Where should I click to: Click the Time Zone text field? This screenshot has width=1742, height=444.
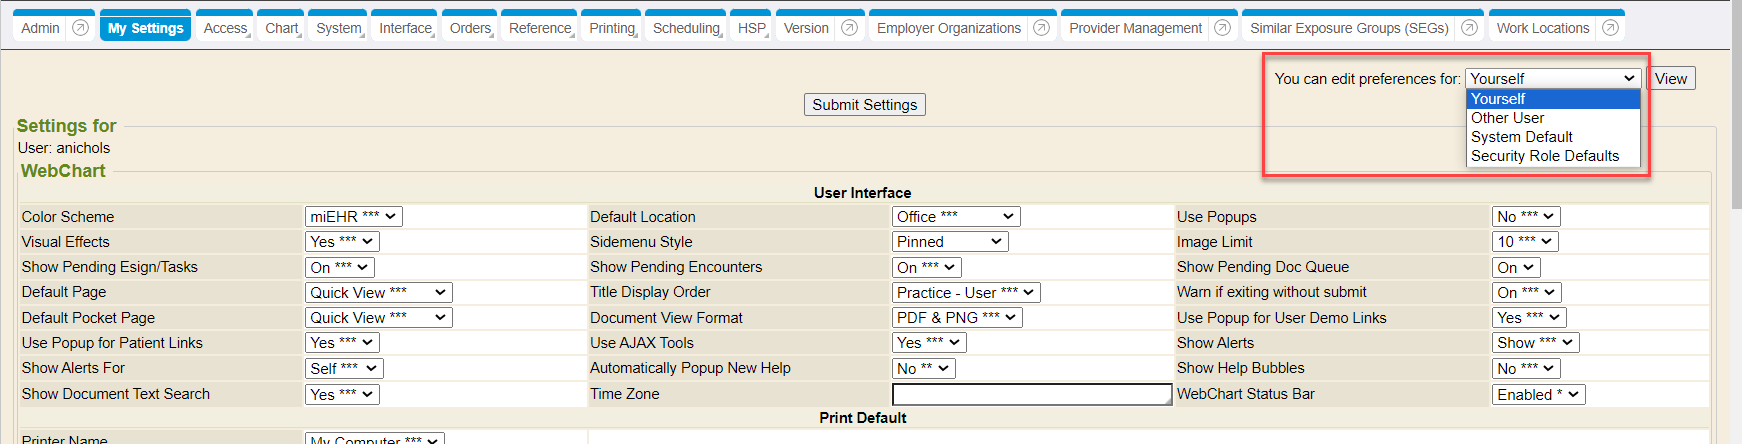tap(1031, 395)
